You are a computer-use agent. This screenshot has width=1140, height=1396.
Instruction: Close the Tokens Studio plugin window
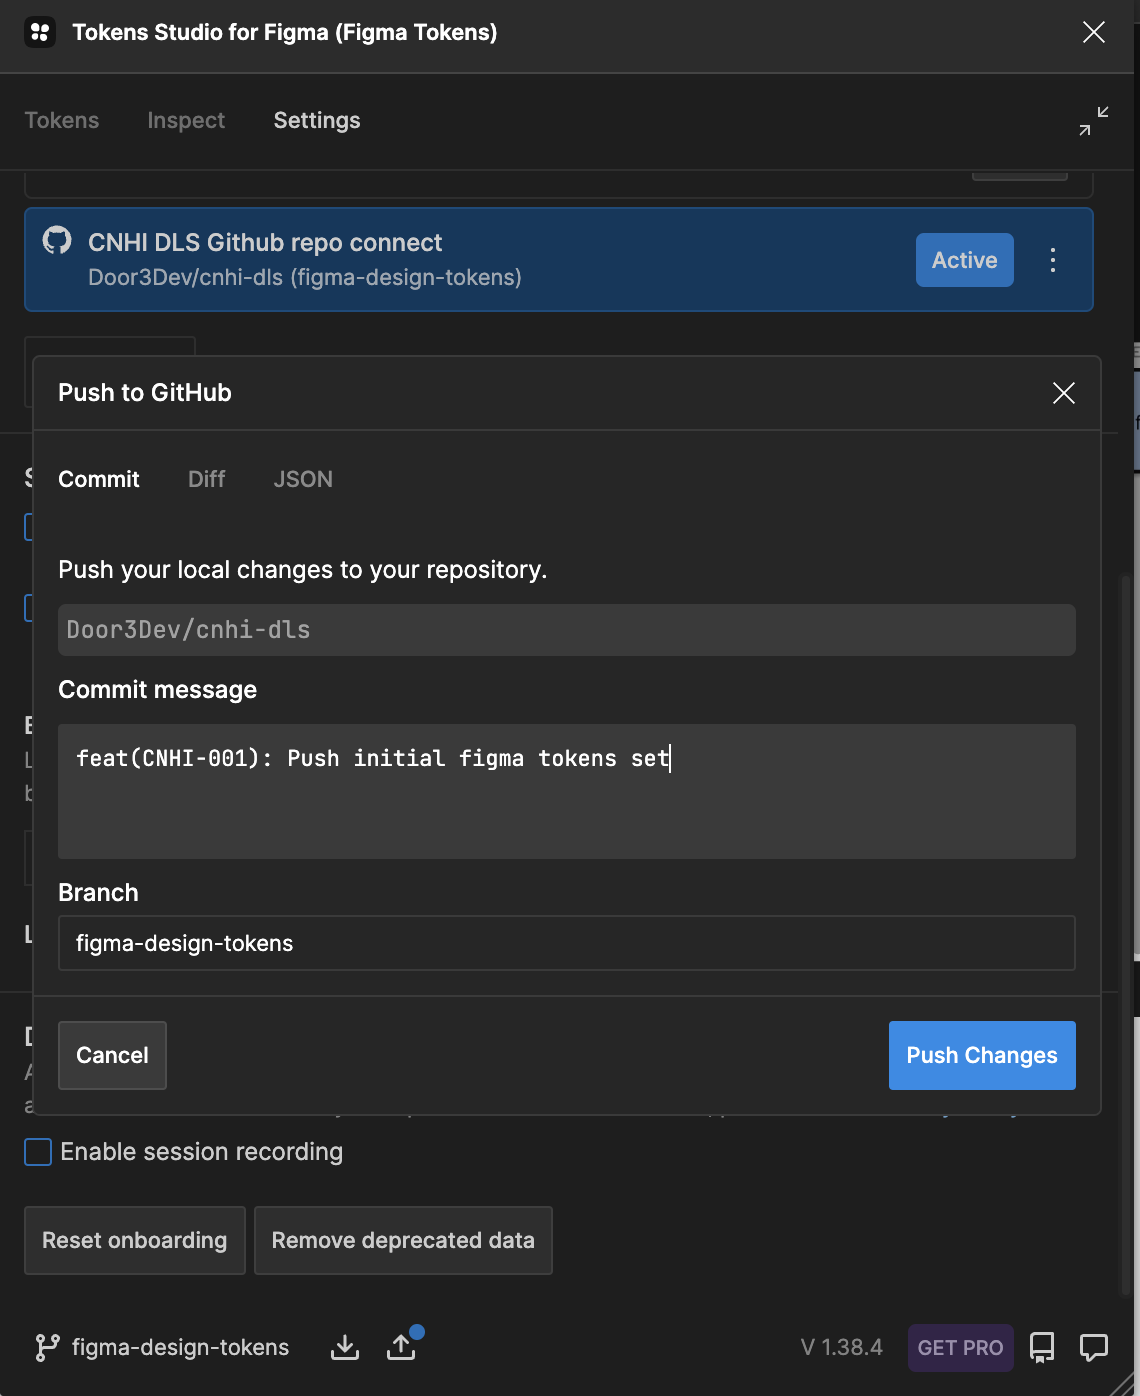[x=1094, y=32]
